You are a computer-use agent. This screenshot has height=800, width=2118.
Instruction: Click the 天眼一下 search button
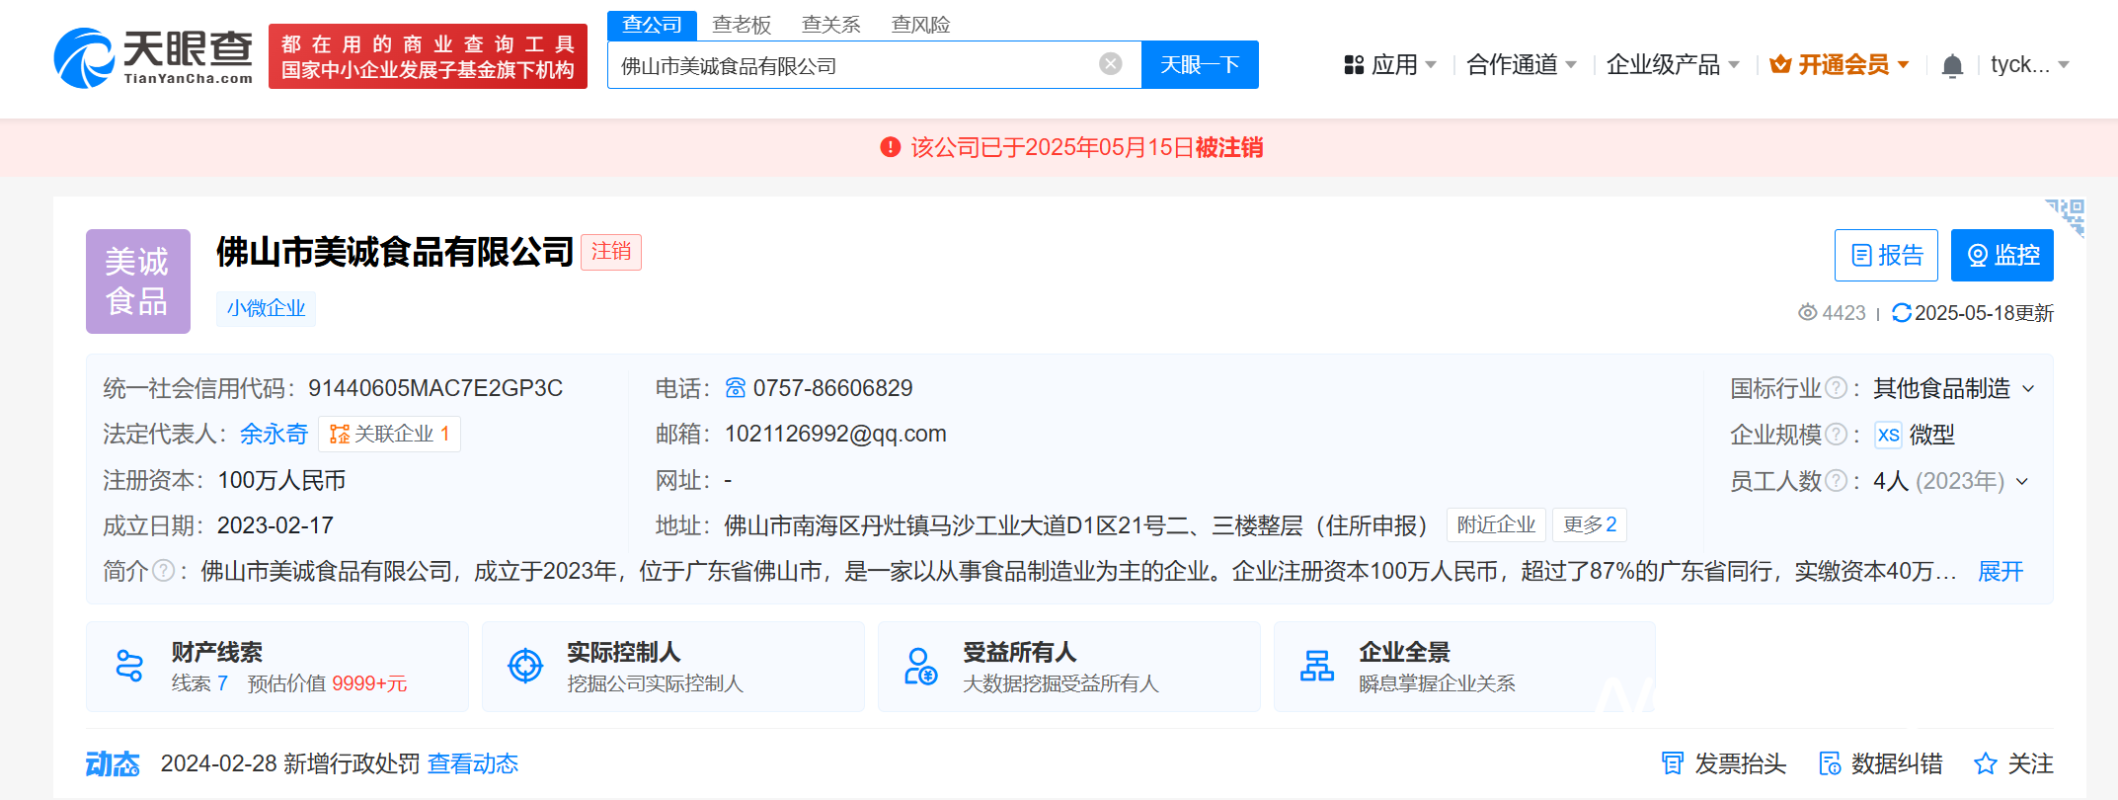1199,65
